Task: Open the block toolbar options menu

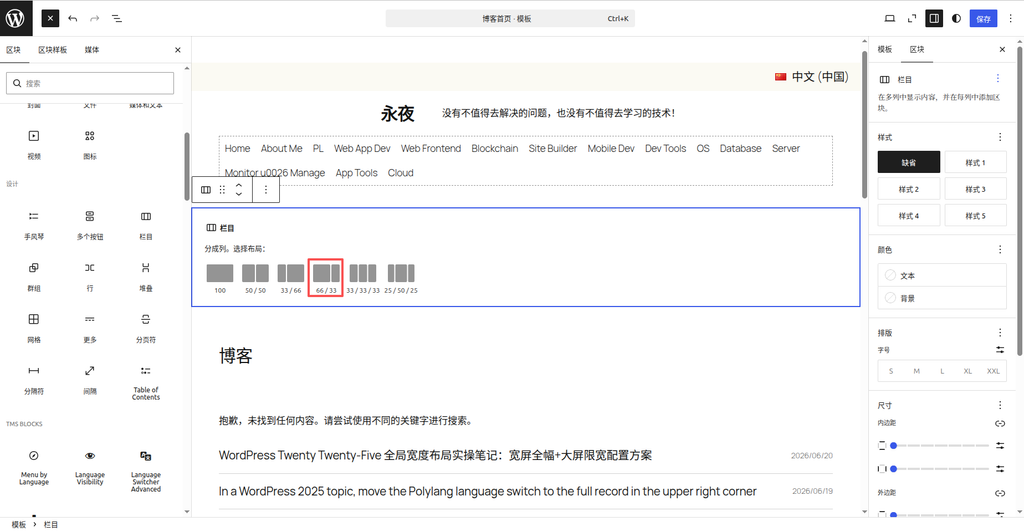Action: tap(266, 189)
